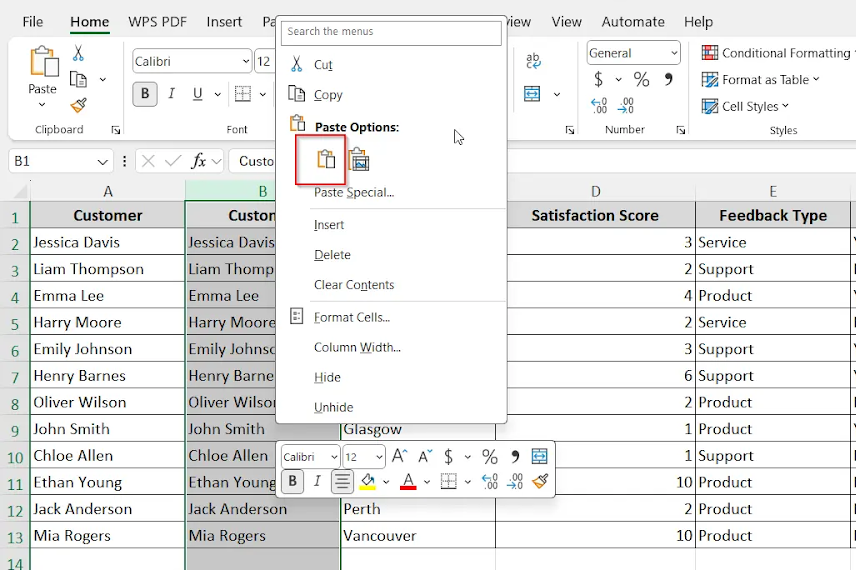This screenshot has width=856, height=570.
Task: Switch to the Automate tab
Action: (x=633, y=22)
